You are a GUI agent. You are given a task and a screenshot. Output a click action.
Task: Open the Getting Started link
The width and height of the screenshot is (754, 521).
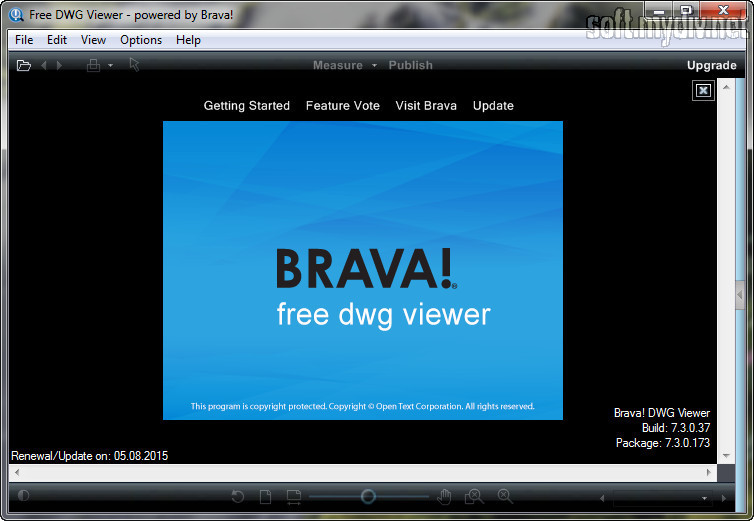pyautogui.click(x=247, y=105)
